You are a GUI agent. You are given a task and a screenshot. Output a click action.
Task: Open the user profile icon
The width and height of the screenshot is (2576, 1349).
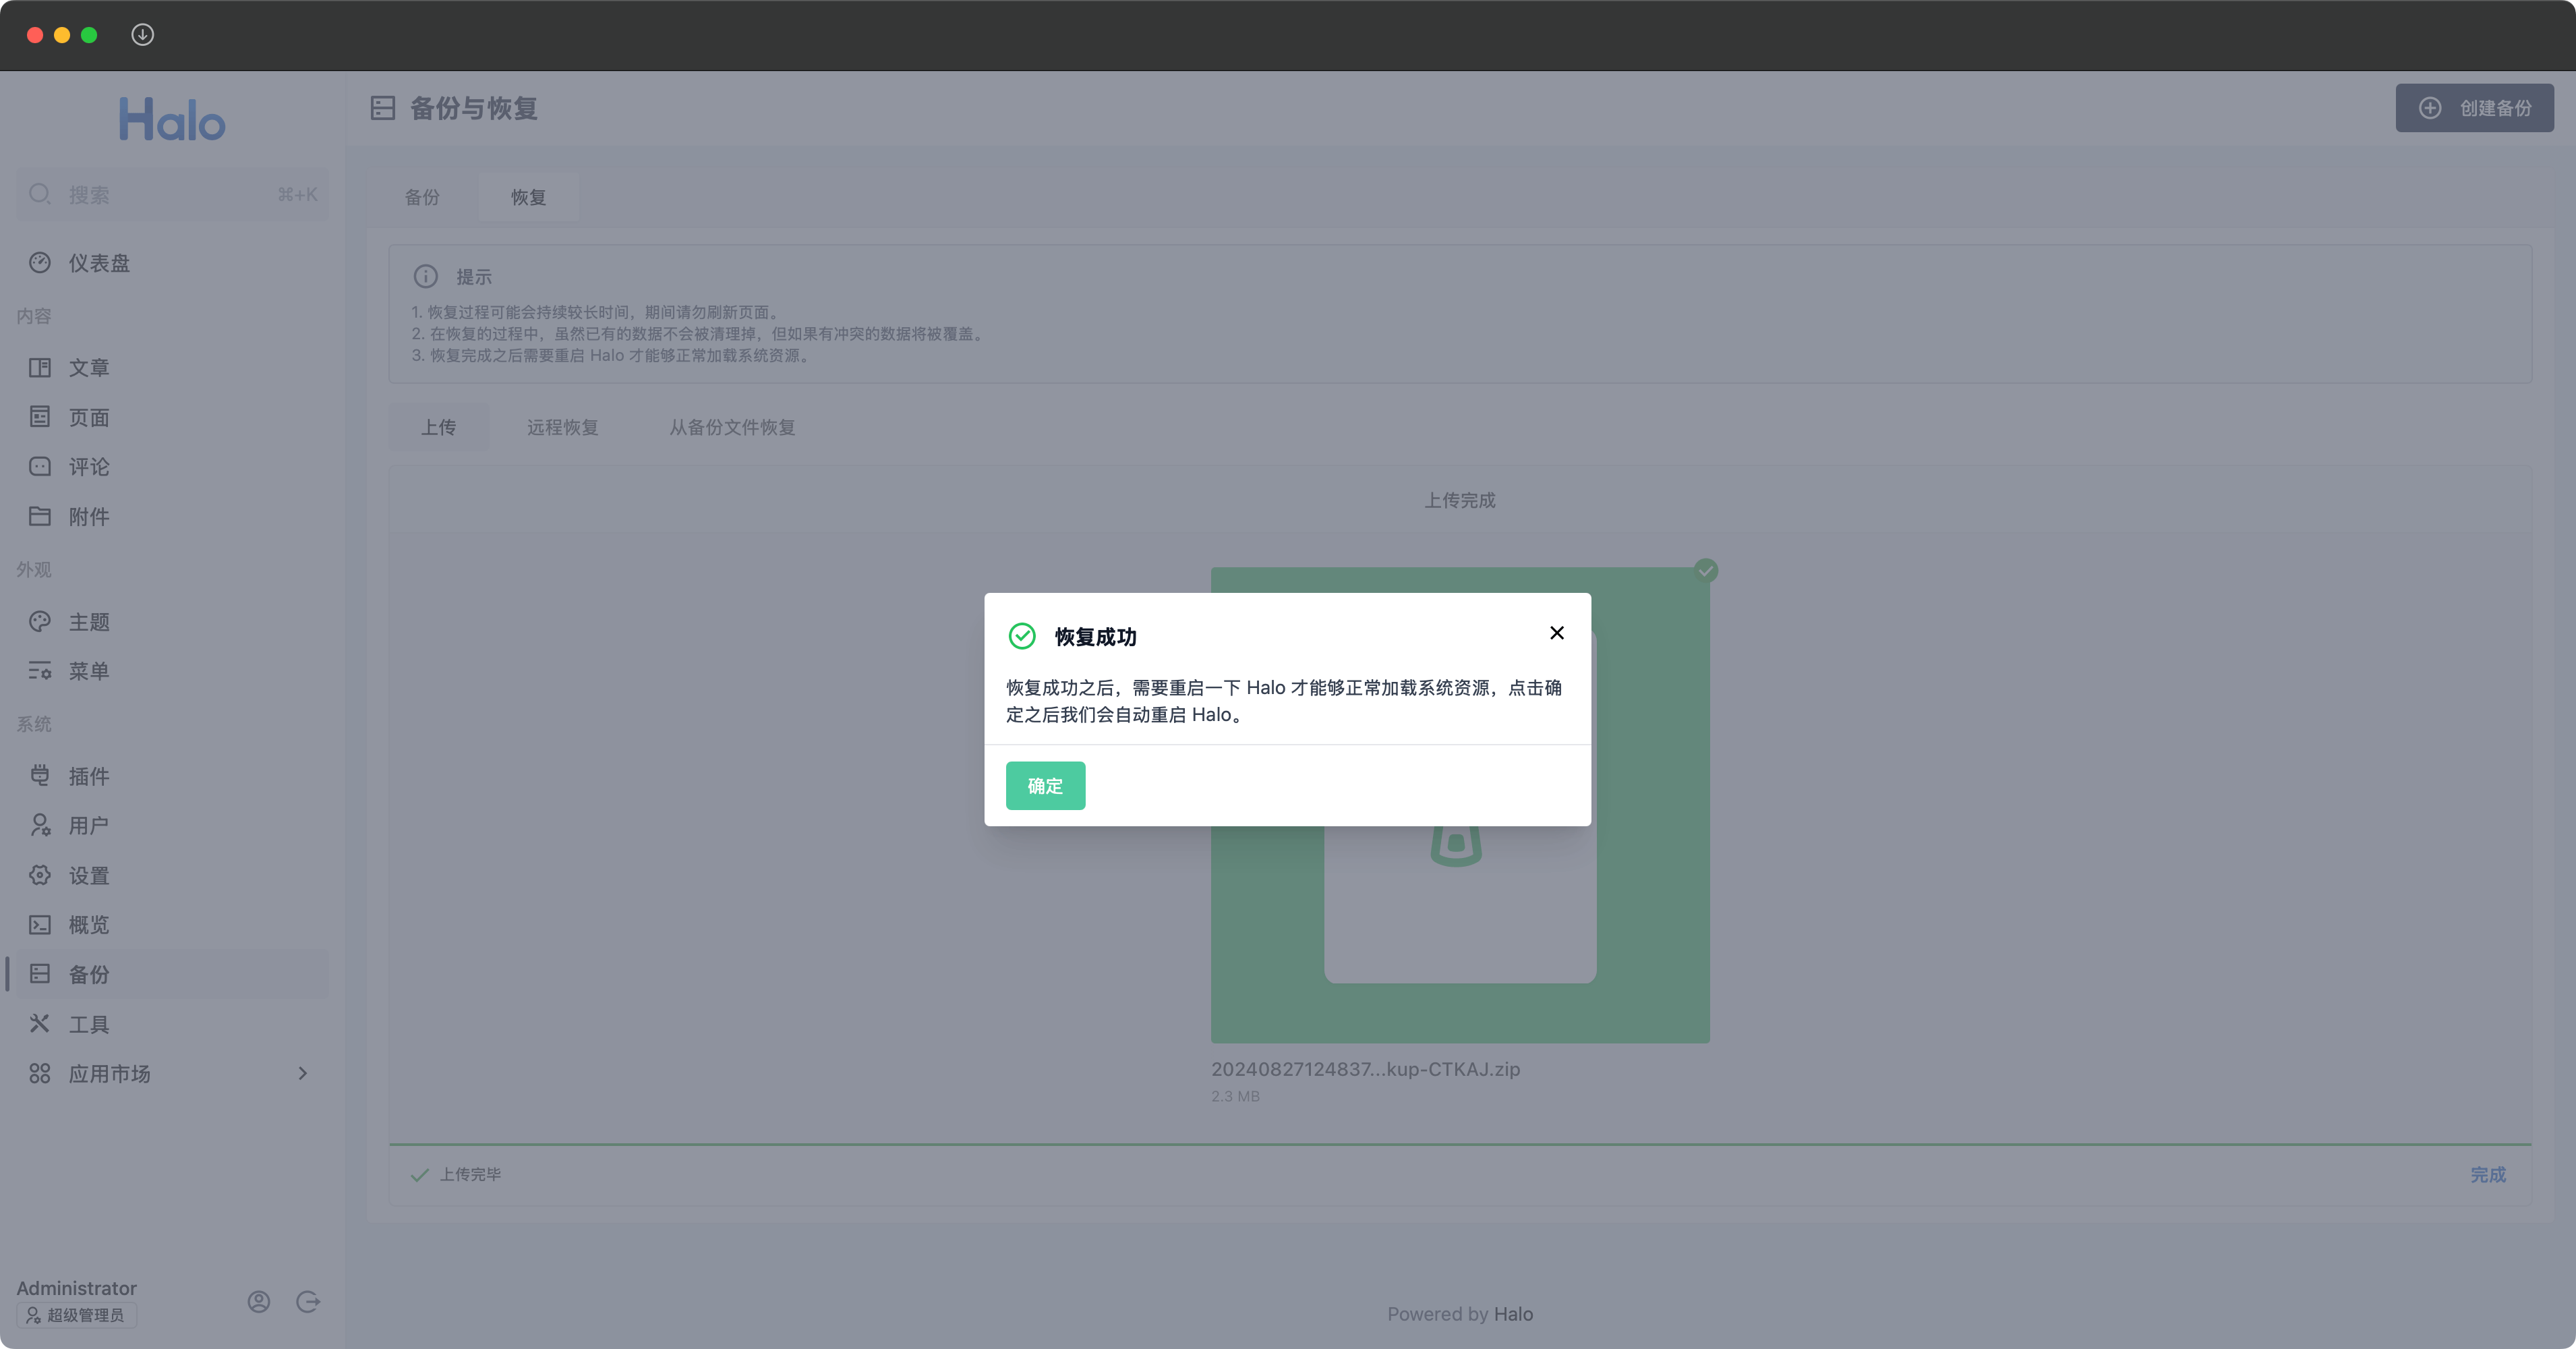[x=259, y=1302]
